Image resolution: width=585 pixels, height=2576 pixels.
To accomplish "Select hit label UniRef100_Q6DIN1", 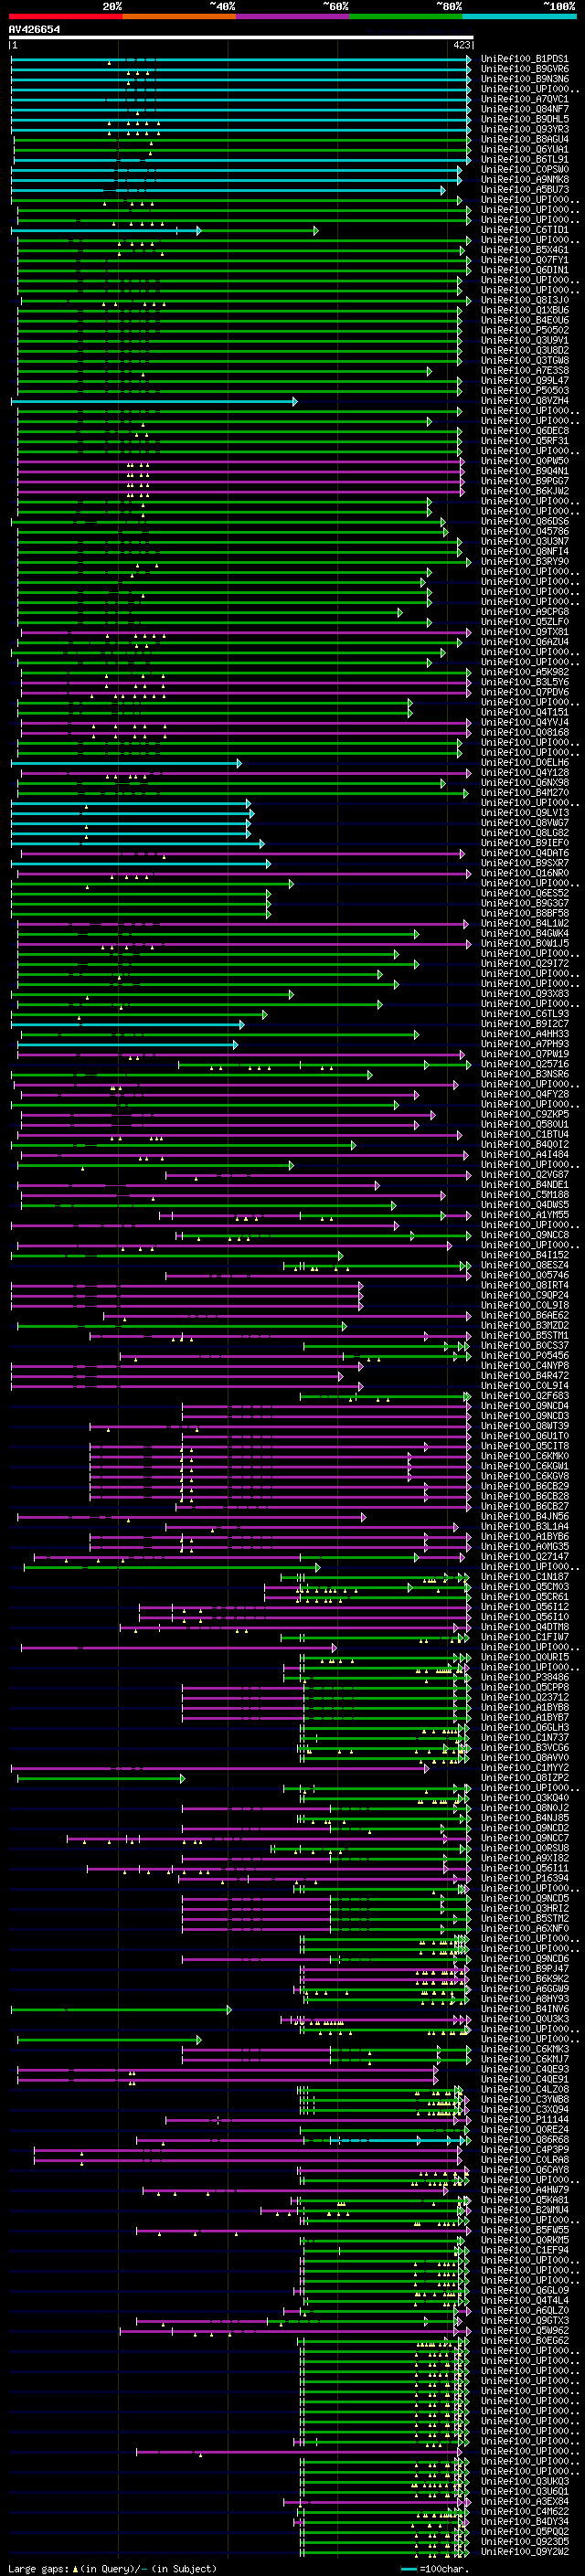I will point(524,270).
